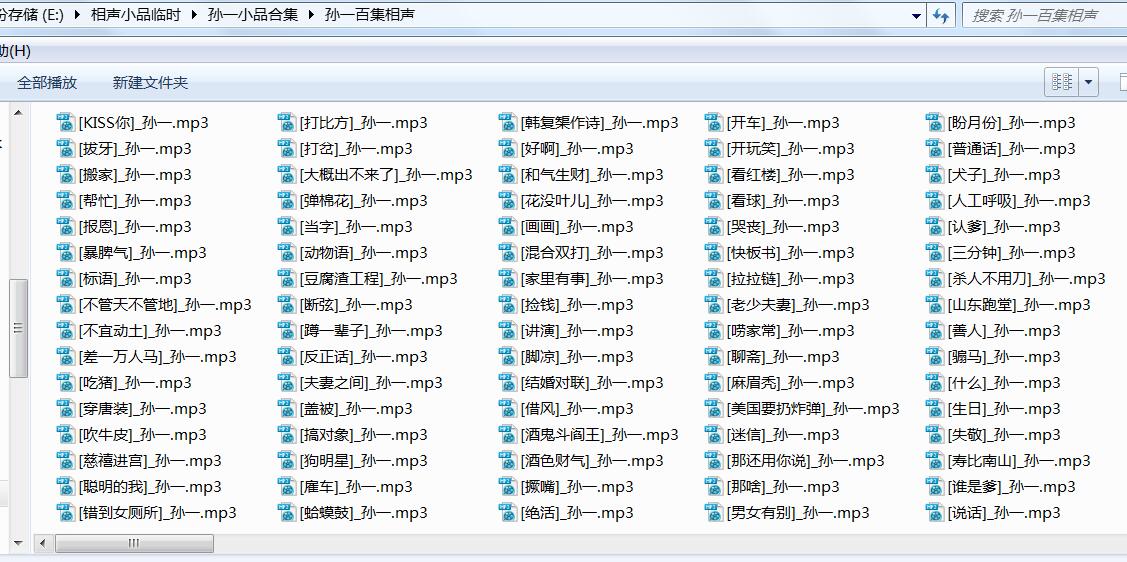
Task: Click the MP3 icon of [弹棉花]_孙一.mp3
Action: 287,201
